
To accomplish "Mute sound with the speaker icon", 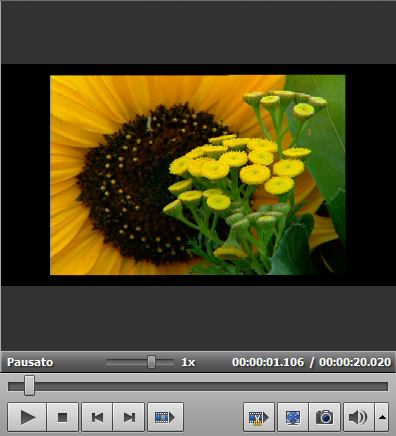I will (358, 417).
